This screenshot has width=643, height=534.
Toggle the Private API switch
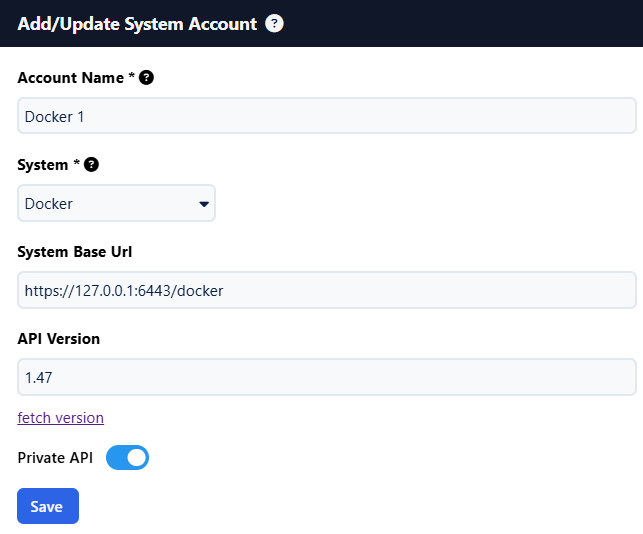point(127,458)
